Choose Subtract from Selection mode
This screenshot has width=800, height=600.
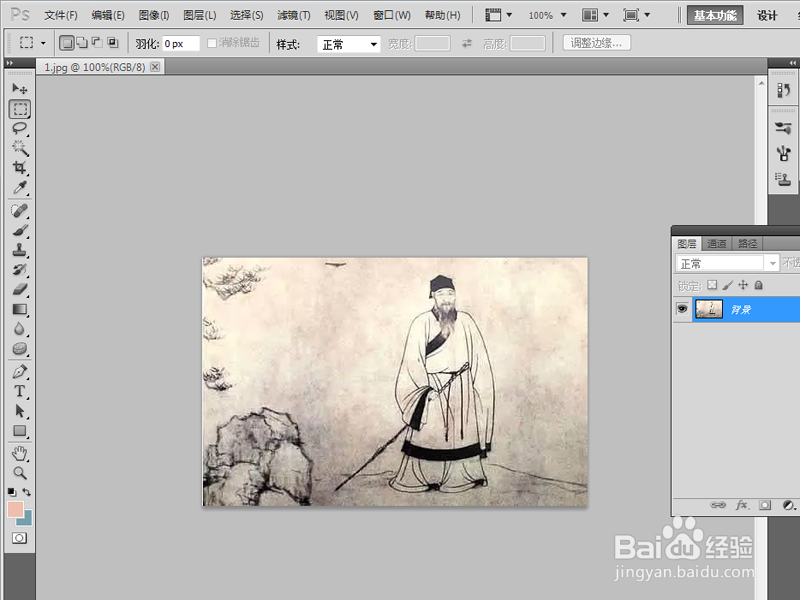click(97, 43)
